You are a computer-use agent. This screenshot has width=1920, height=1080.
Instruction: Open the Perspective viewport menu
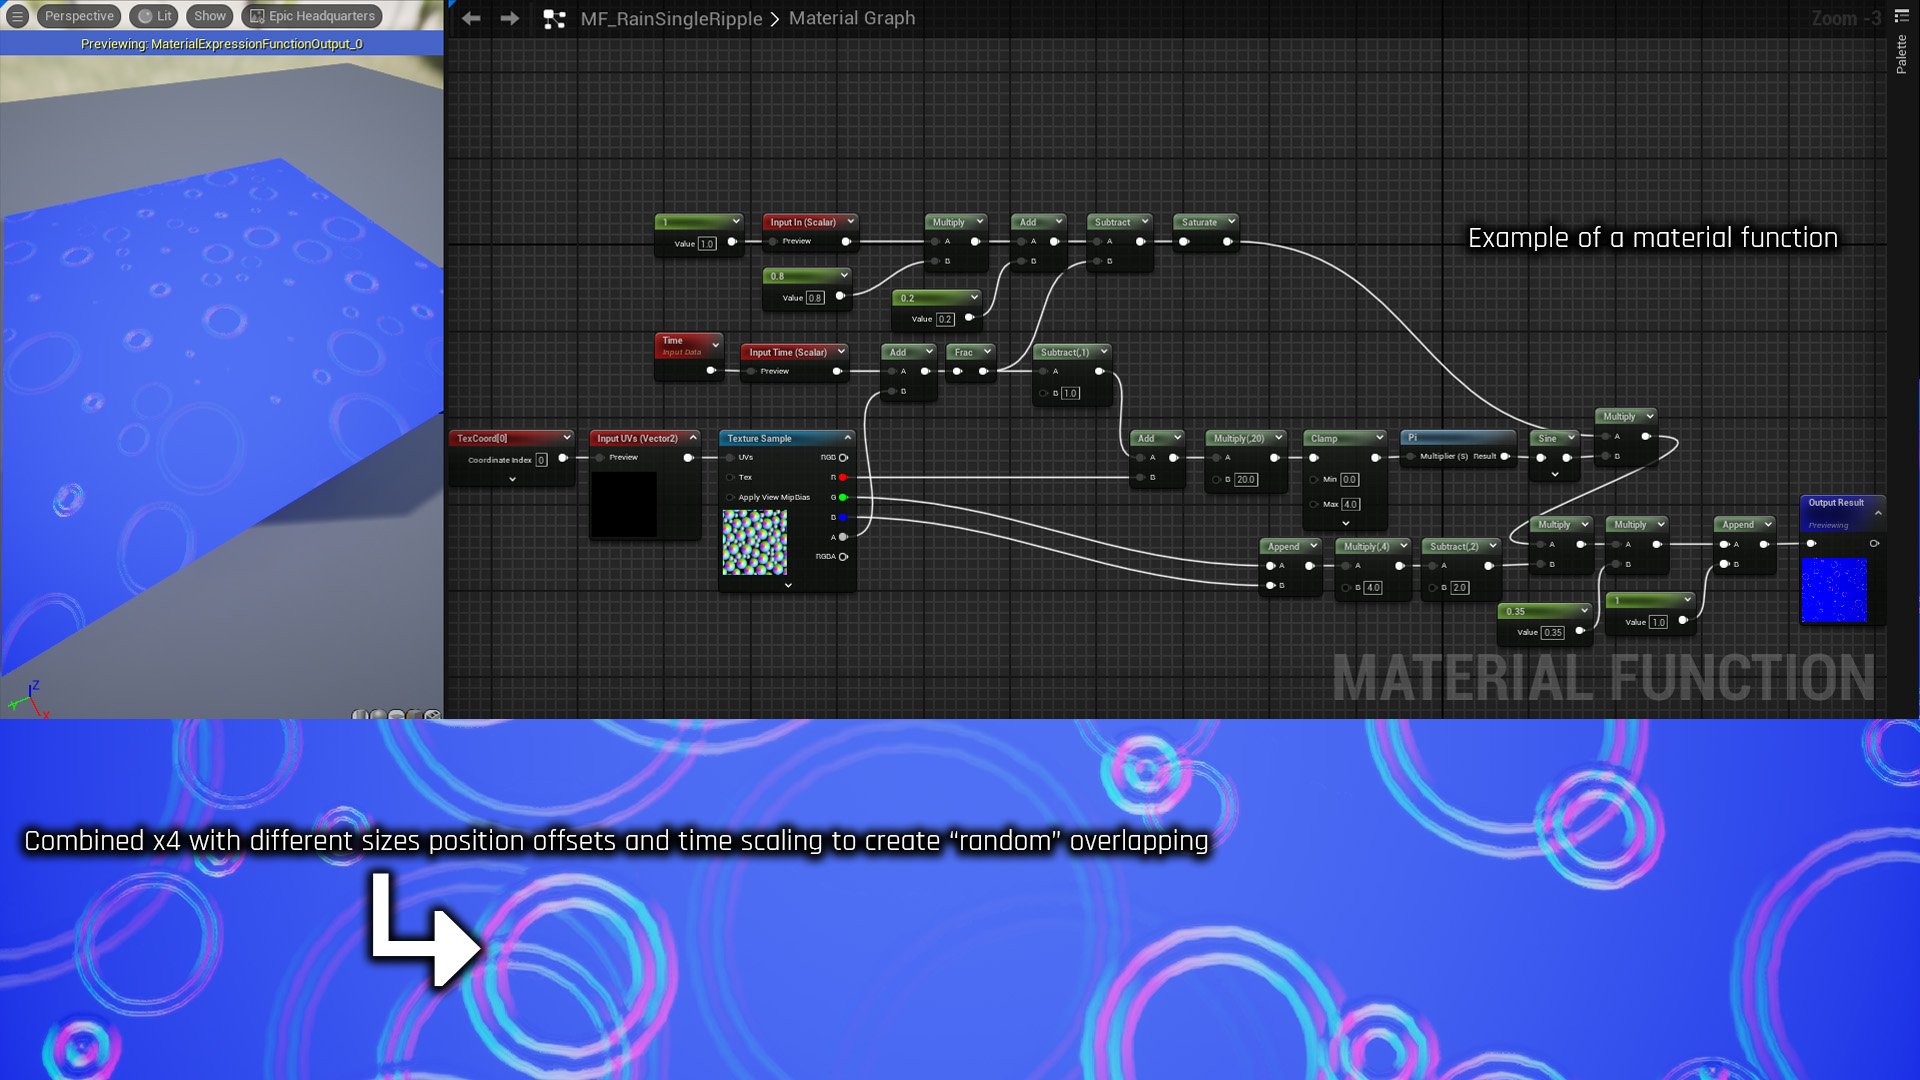point(79,16)
